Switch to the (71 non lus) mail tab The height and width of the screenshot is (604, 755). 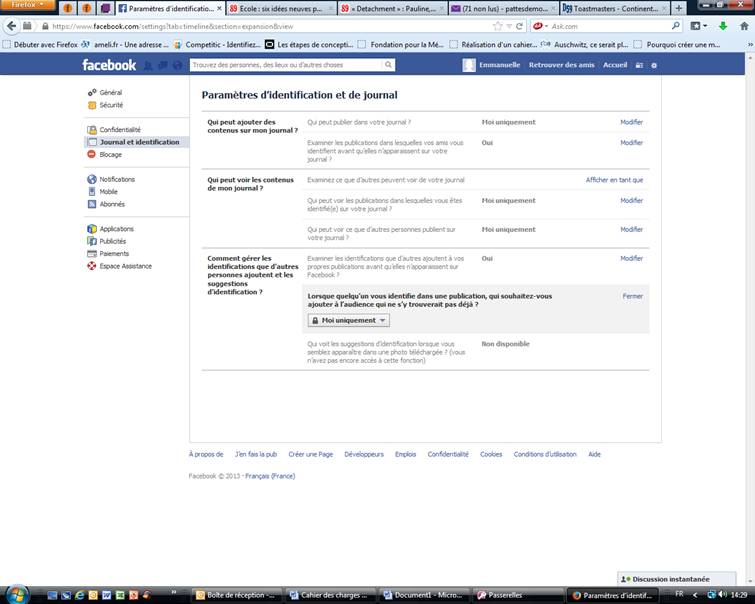tap(504, 8)
